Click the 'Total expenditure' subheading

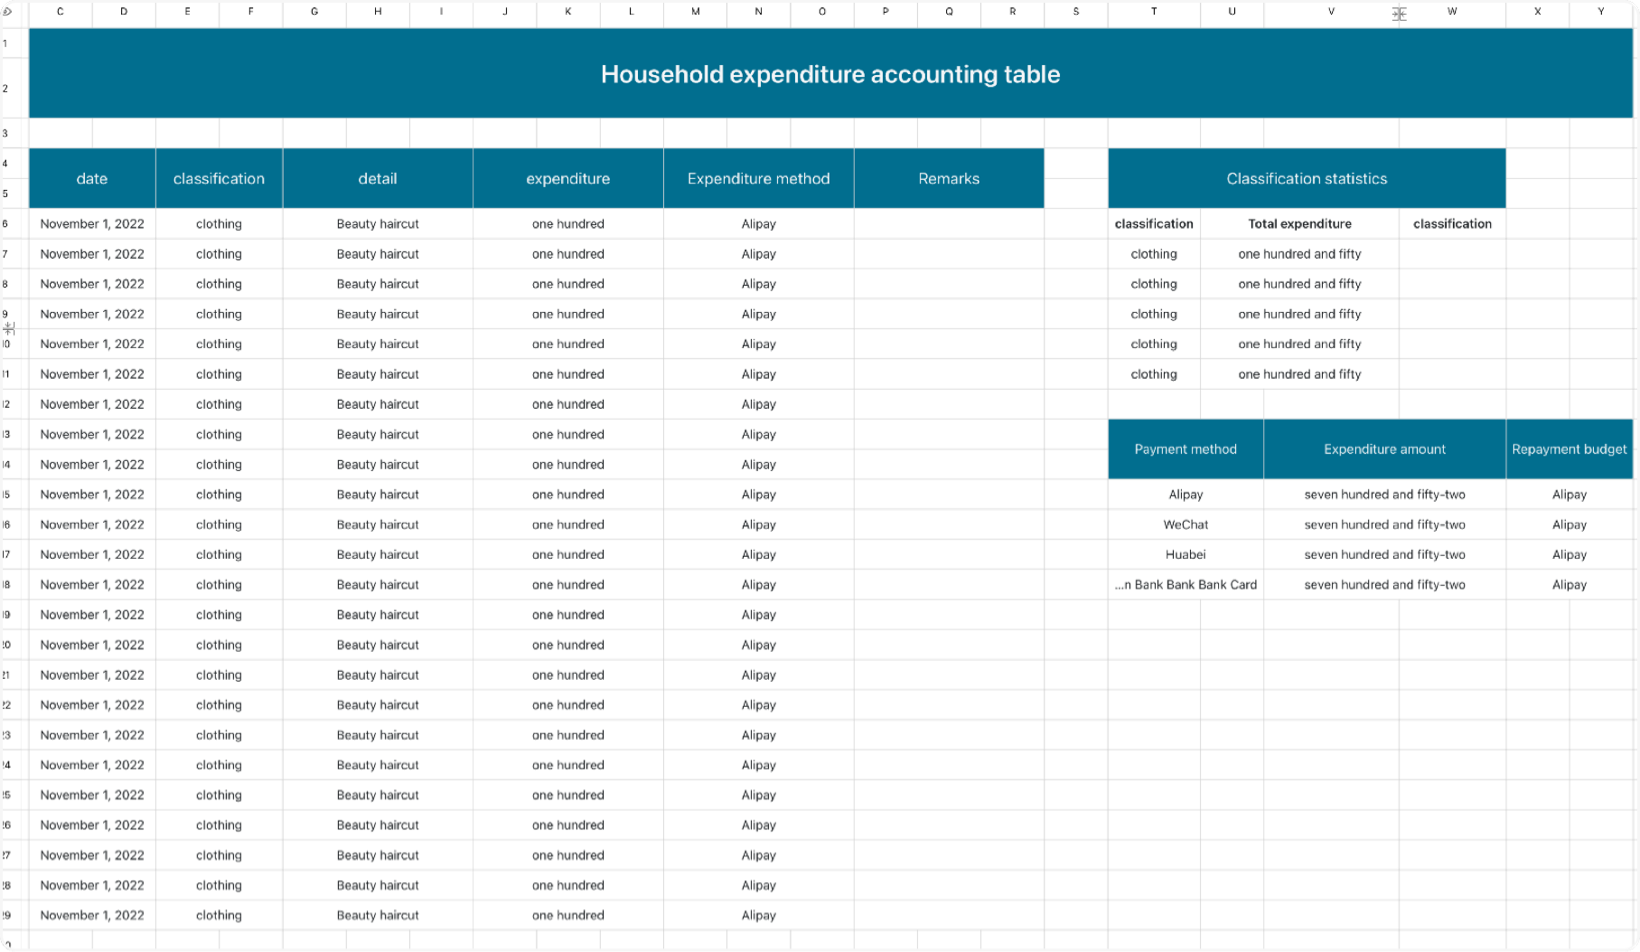click(1300, 224)
